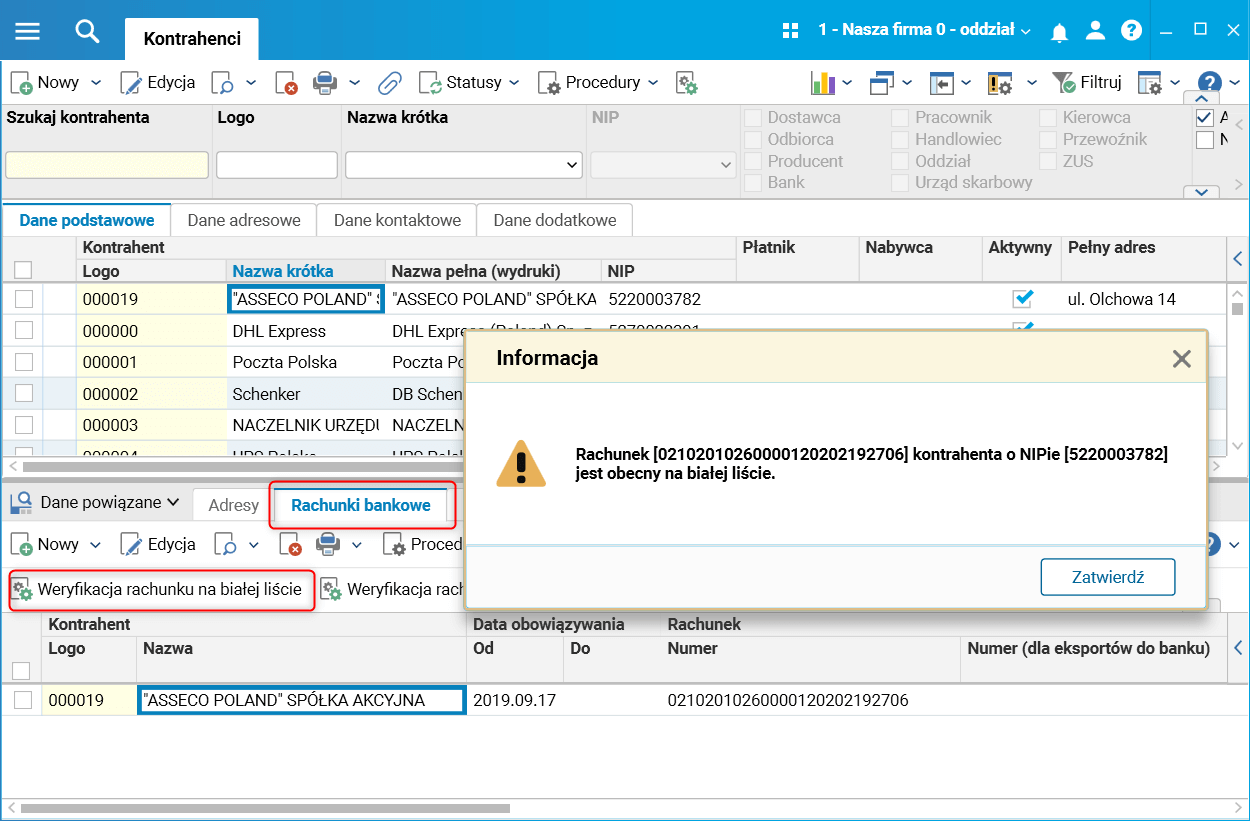
Task: Tick the checkbox for row 000019 in contractor list
Action: tap(24, 299)
